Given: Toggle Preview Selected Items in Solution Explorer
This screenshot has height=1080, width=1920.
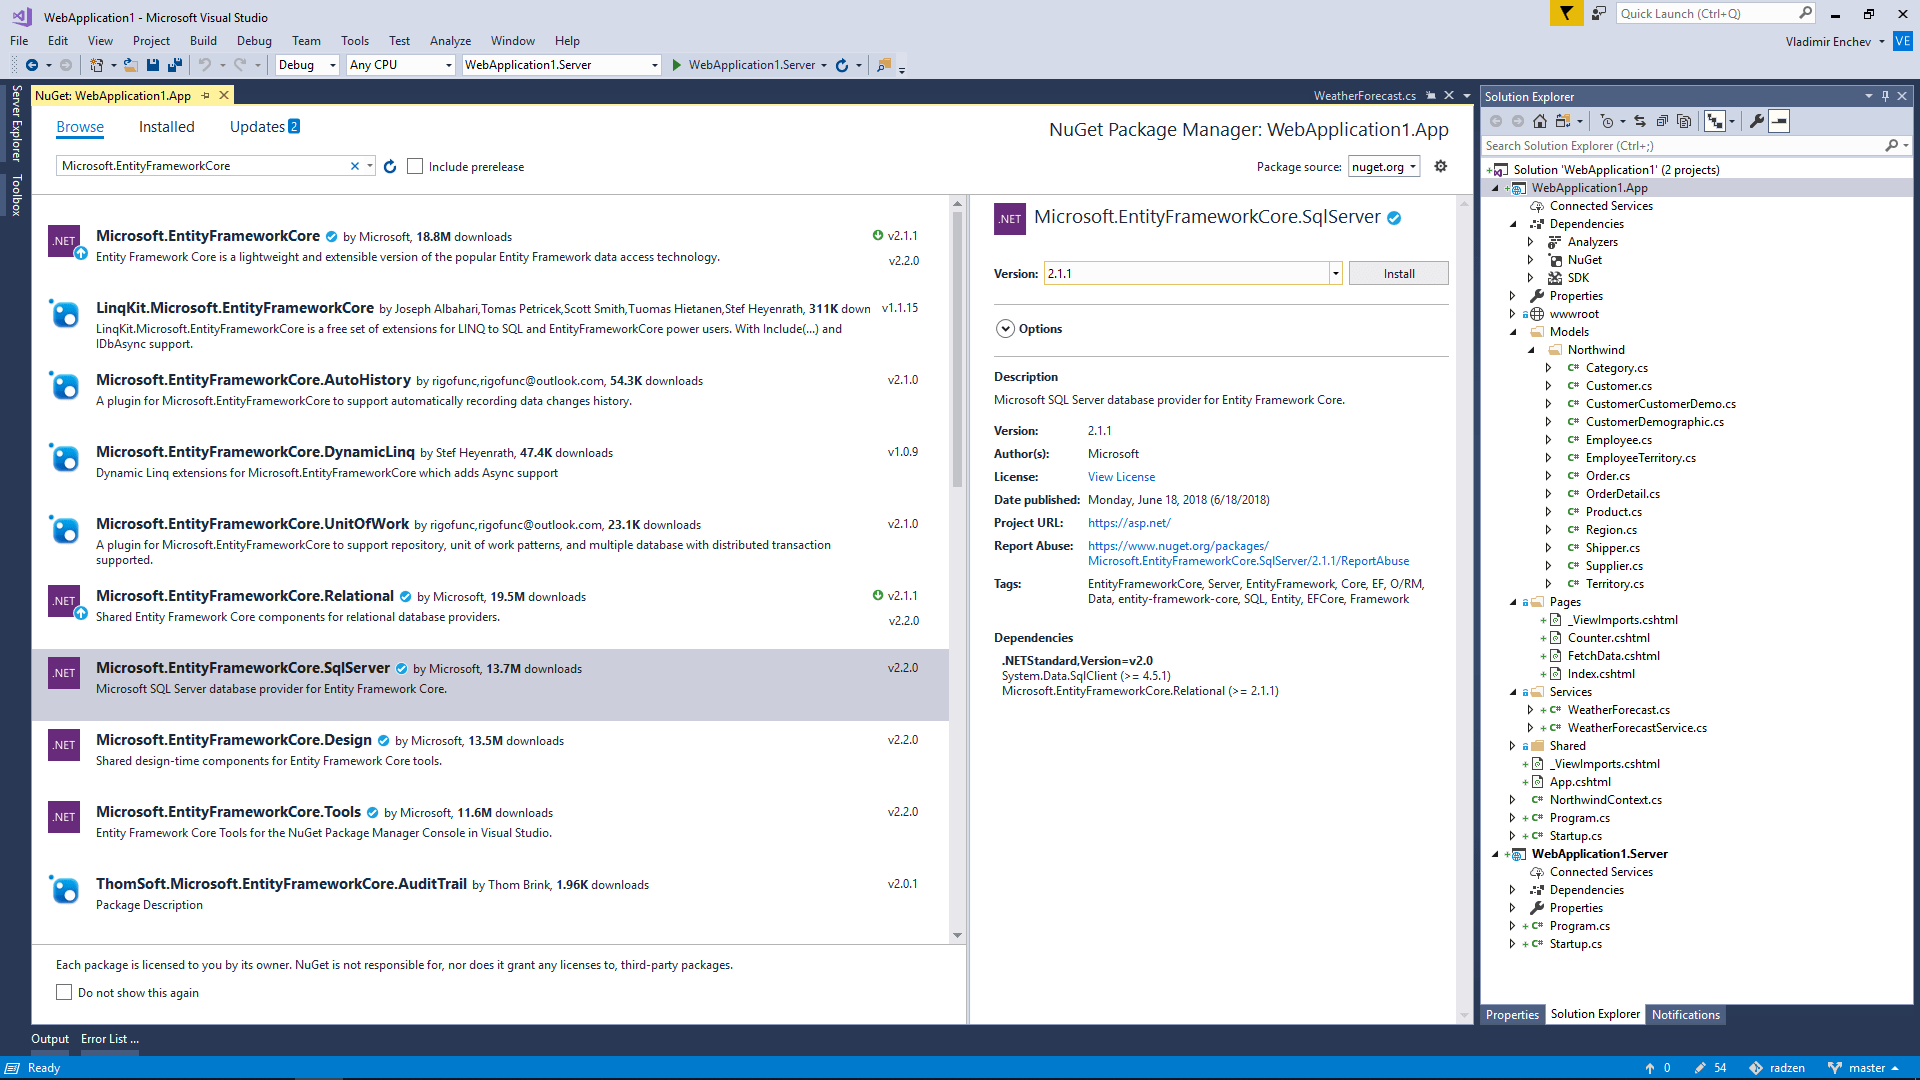Looking at the screenshot, I should [1779, 121].
